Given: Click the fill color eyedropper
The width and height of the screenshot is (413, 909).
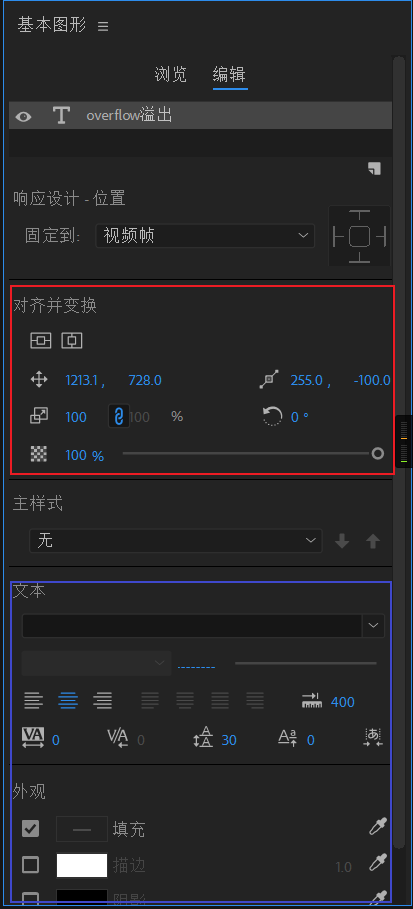Looking at the screenshot, I should pos(378,827).
